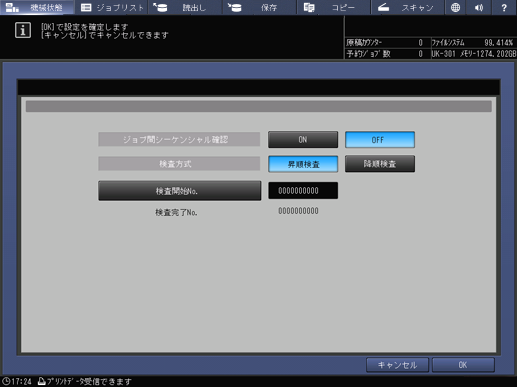The width and height of the screenshot is (517, 387).
Task: Click the 予約ジョブ数 row
Action: click(387, 54)
